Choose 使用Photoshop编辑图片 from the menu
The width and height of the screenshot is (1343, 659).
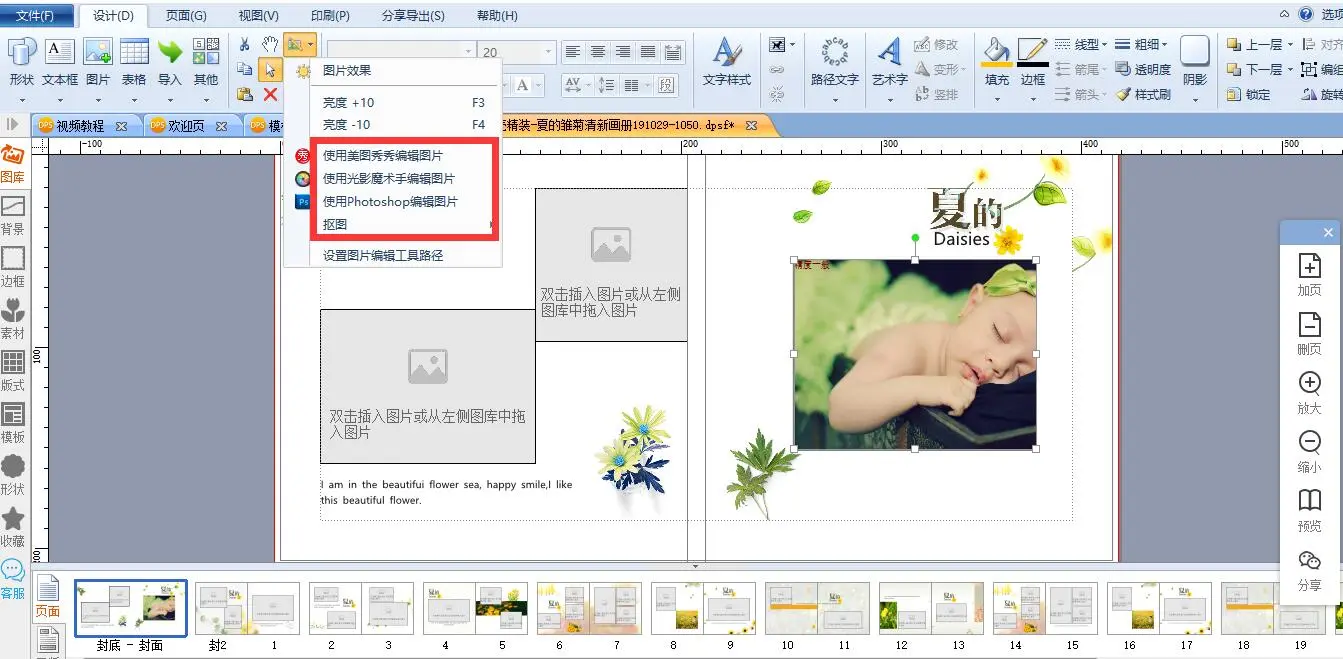390,201
